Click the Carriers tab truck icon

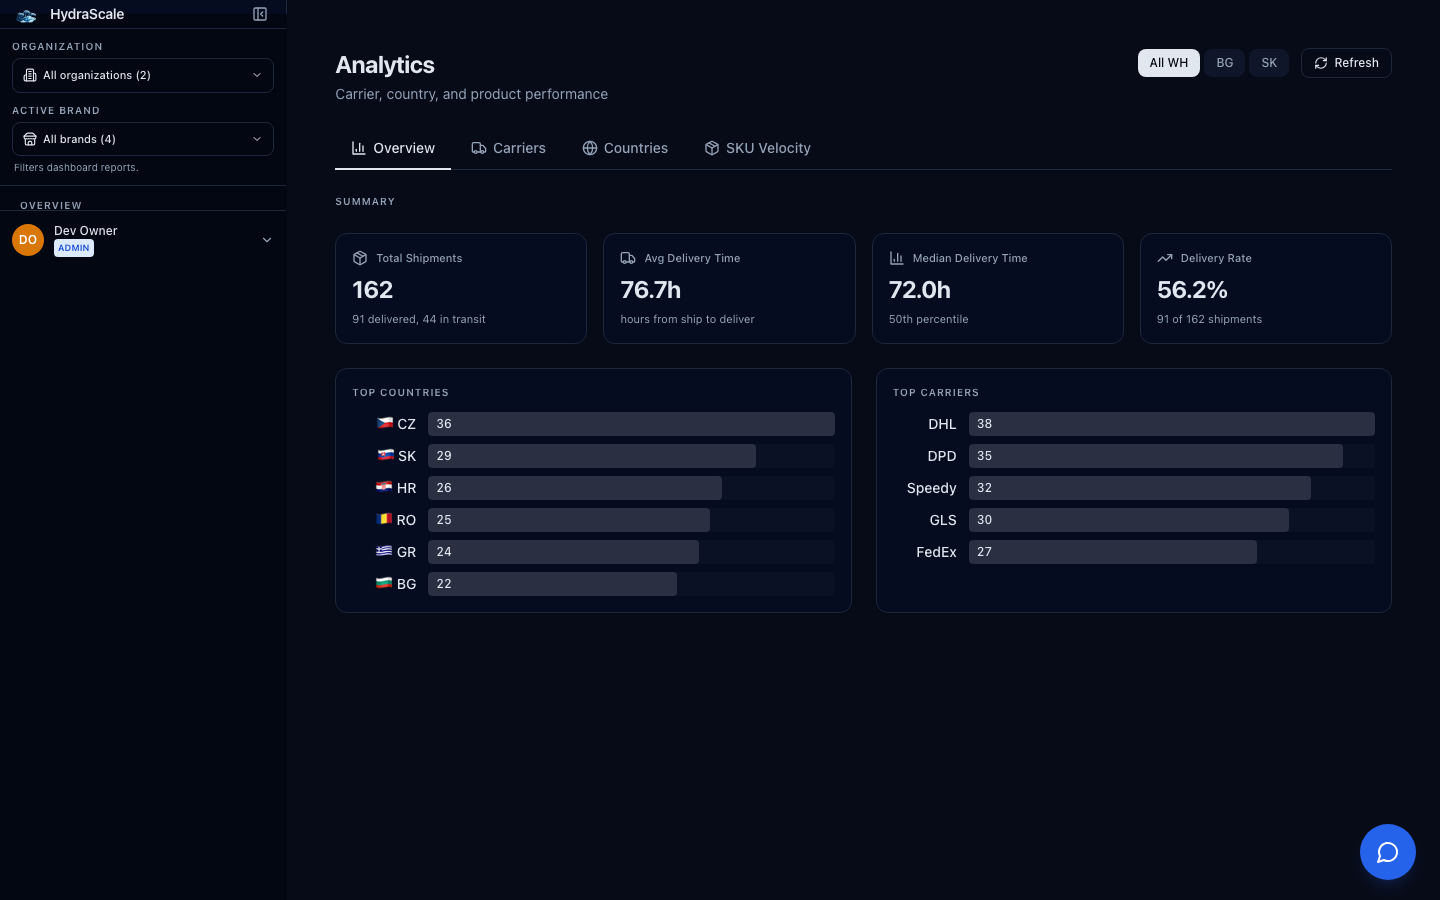click(x=479, y=148)
